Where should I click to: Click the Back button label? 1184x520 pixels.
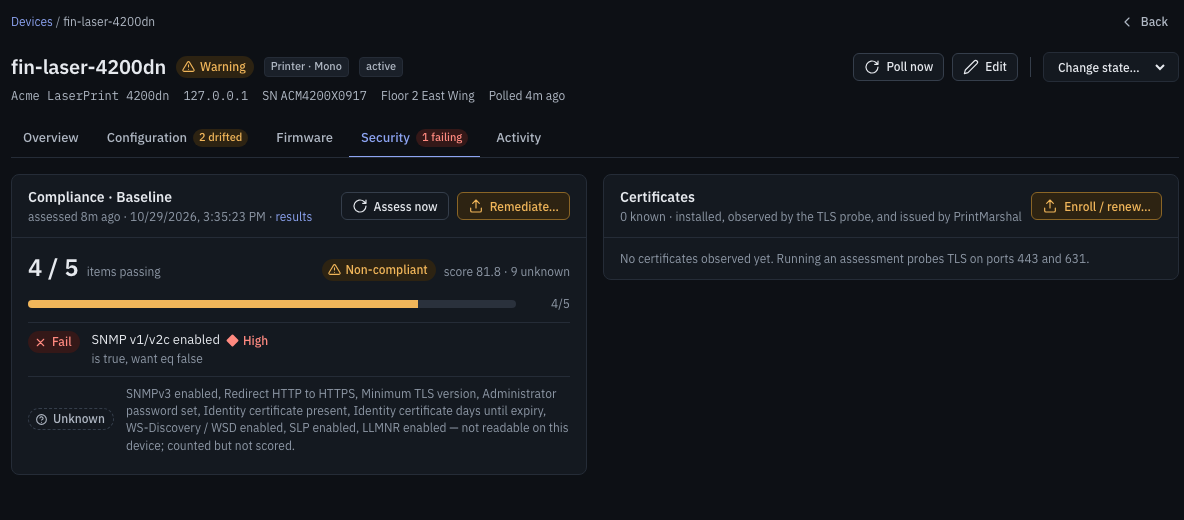(x=1154, y=22)
